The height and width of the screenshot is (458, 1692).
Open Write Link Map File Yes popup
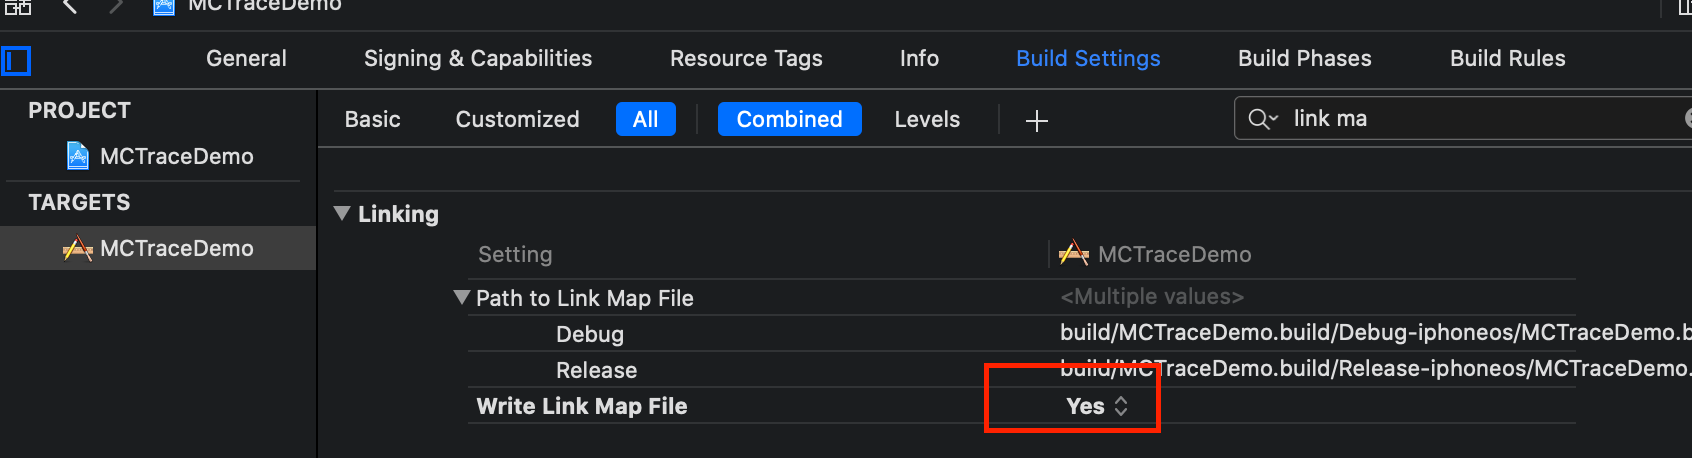1097,406
